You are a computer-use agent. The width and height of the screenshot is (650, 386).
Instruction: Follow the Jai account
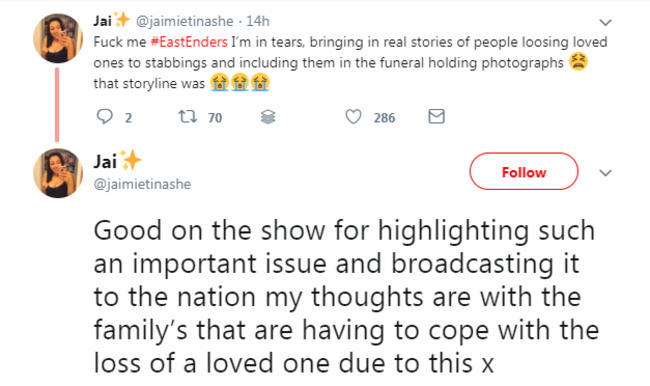[524, 171]
